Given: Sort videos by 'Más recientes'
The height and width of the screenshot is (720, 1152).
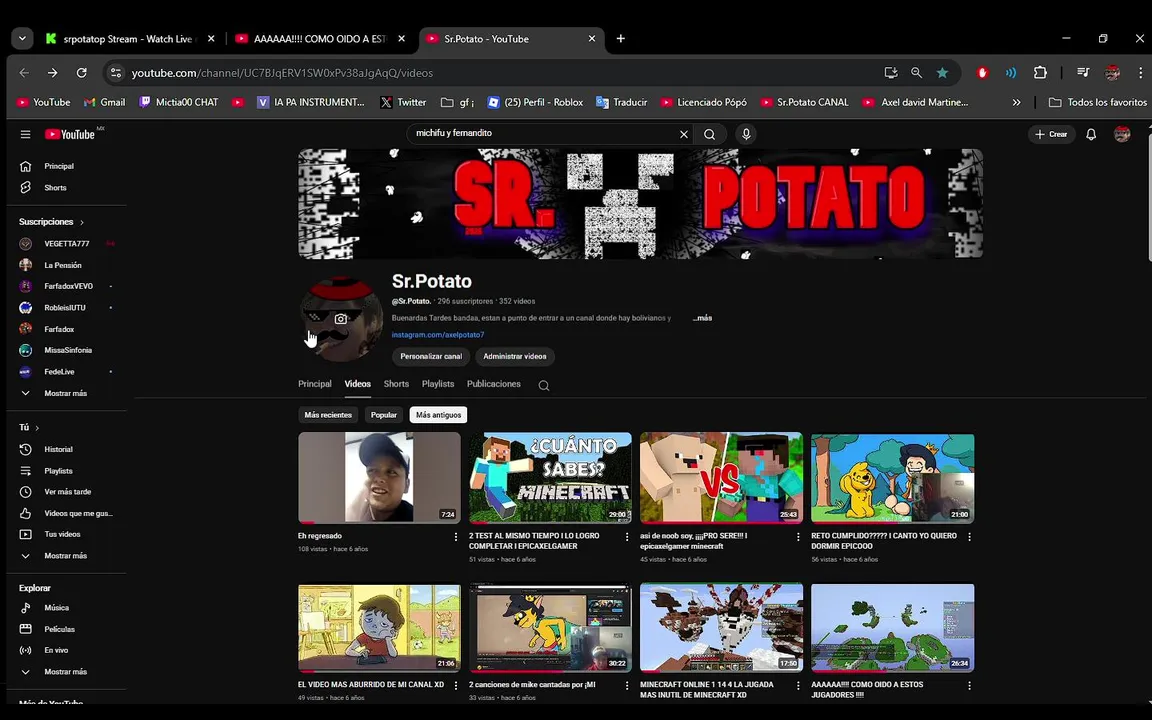Looking at the screenshot, I should 328,415.
